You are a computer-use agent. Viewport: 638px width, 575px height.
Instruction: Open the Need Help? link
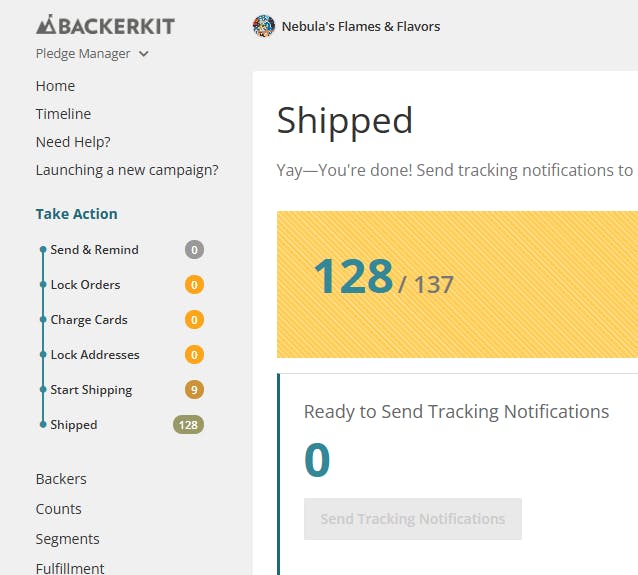[x=73, y=142]
